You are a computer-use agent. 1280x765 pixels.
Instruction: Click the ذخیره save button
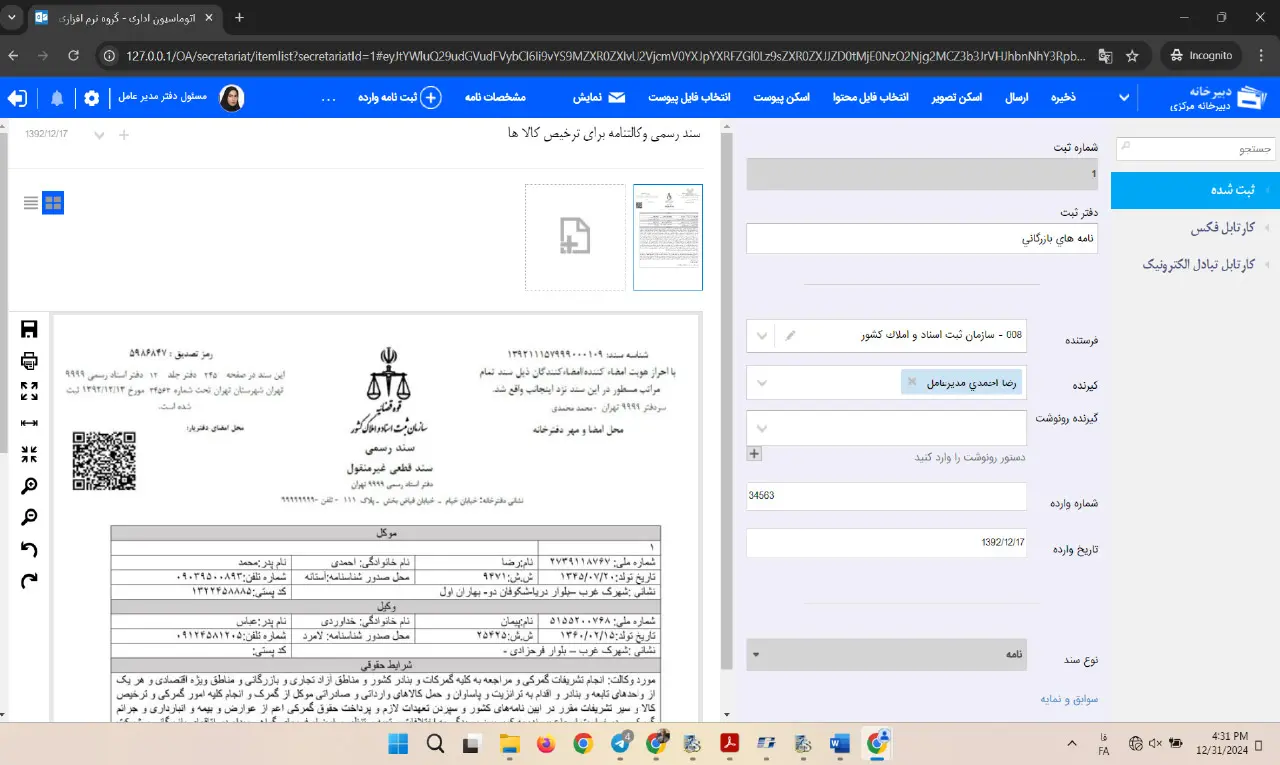point(1063,98)
